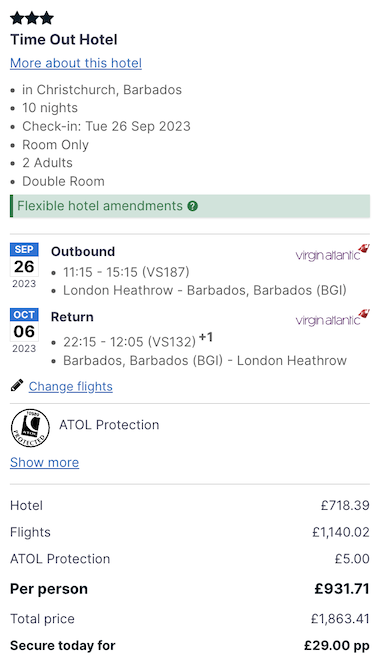Click the SEP 26 calendar date icon
383x668 pixels.
click(24, 266)
